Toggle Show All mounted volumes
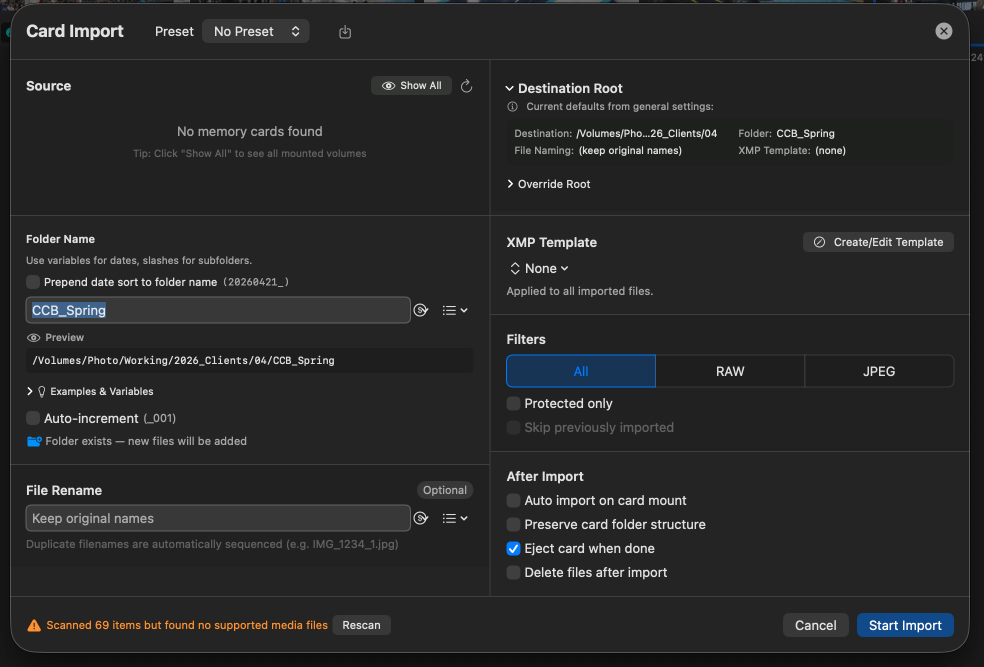984x667 pixels. point(411,86)
